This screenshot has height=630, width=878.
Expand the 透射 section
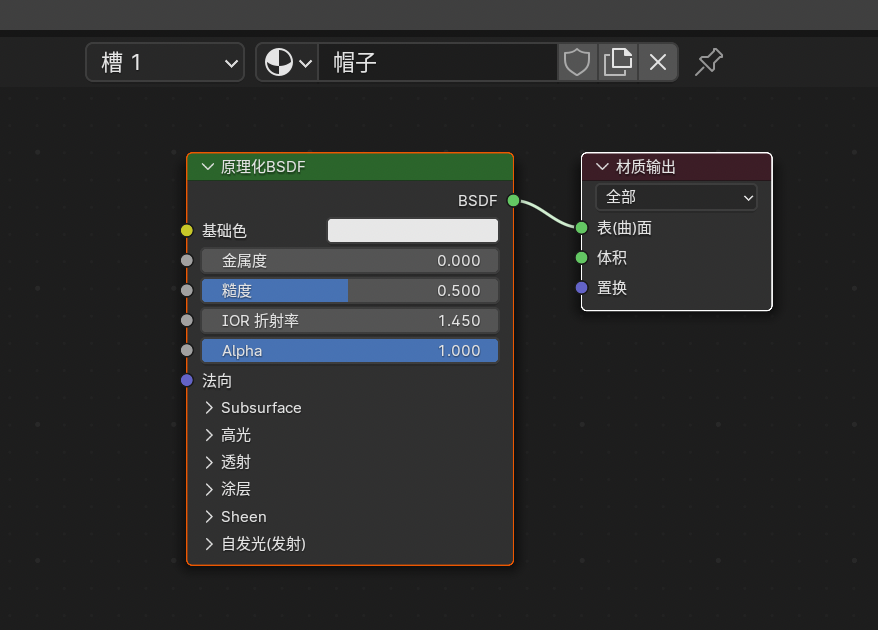click(235, 462)
